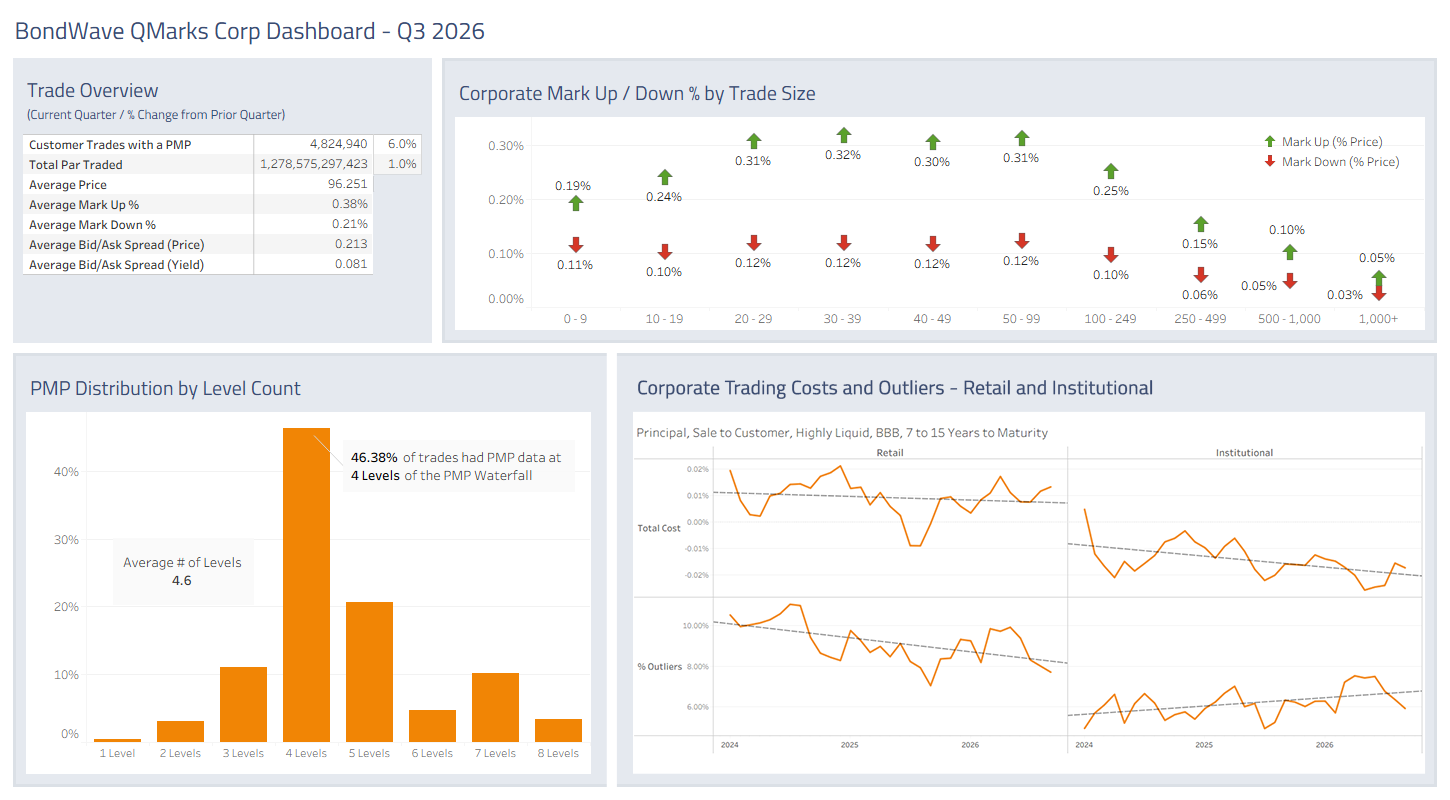Select the green mark up arrow for 100 - 249
This screenshot has height=800, width=1450.
pos(1111,172)
